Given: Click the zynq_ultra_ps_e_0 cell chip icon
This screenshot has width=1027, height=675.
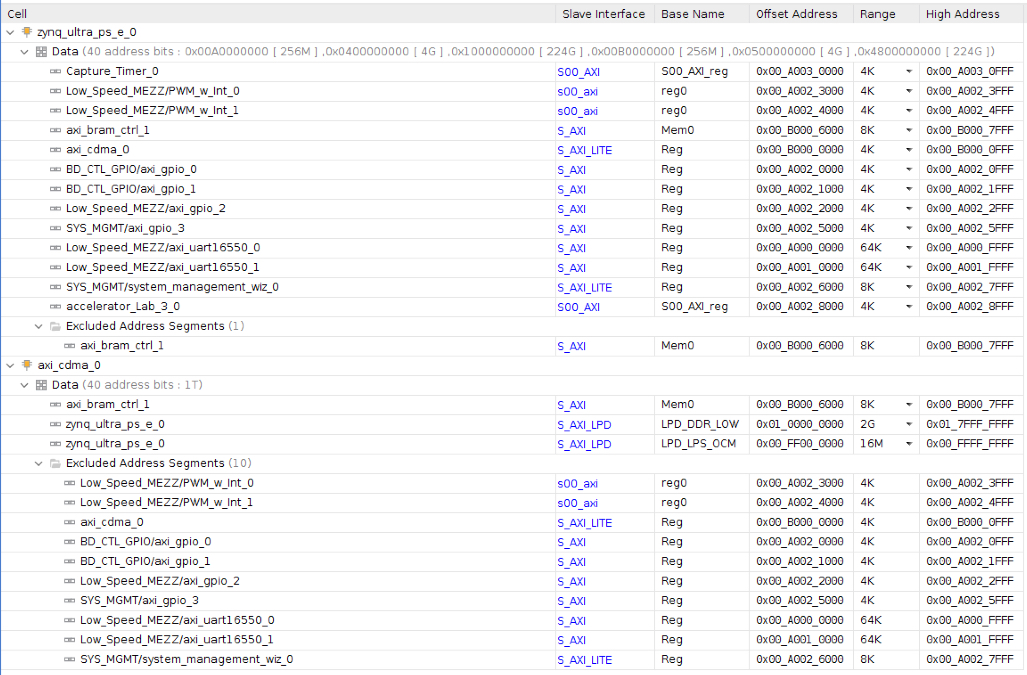Looking at the screenshot, I should click(x=27, y=32).
